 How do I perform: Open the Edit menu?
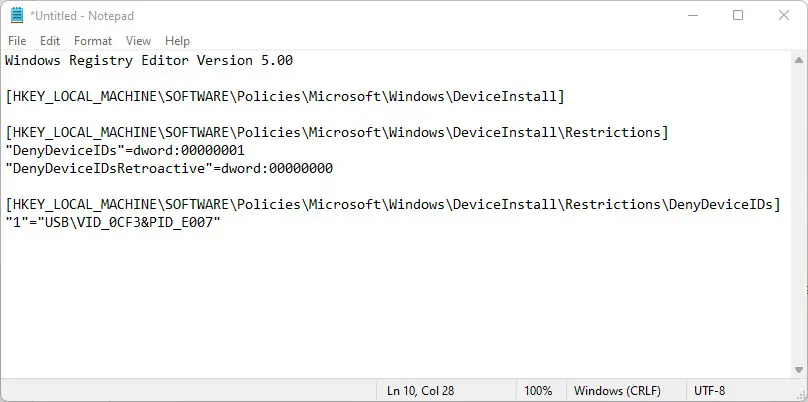(50, 41)
